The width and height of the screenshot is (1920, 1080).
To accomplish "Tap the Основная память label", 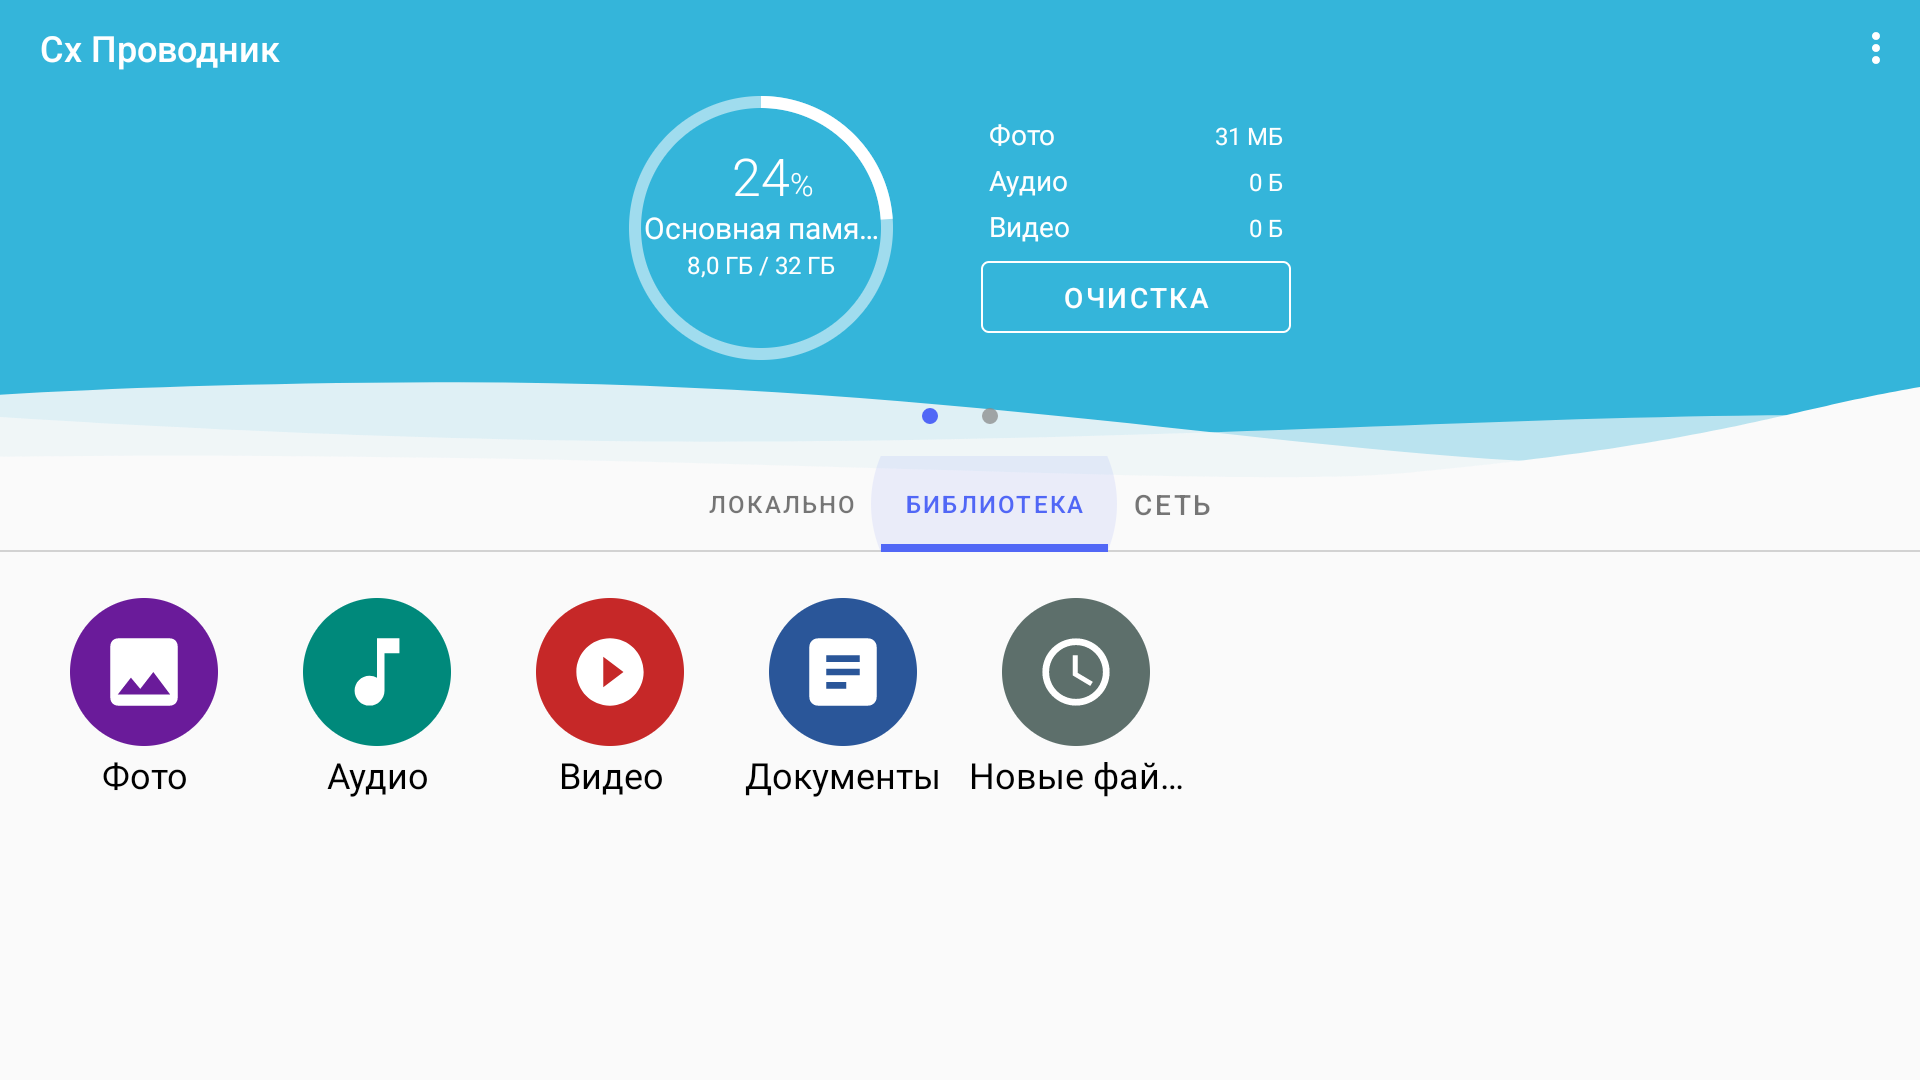I will 760,229.
